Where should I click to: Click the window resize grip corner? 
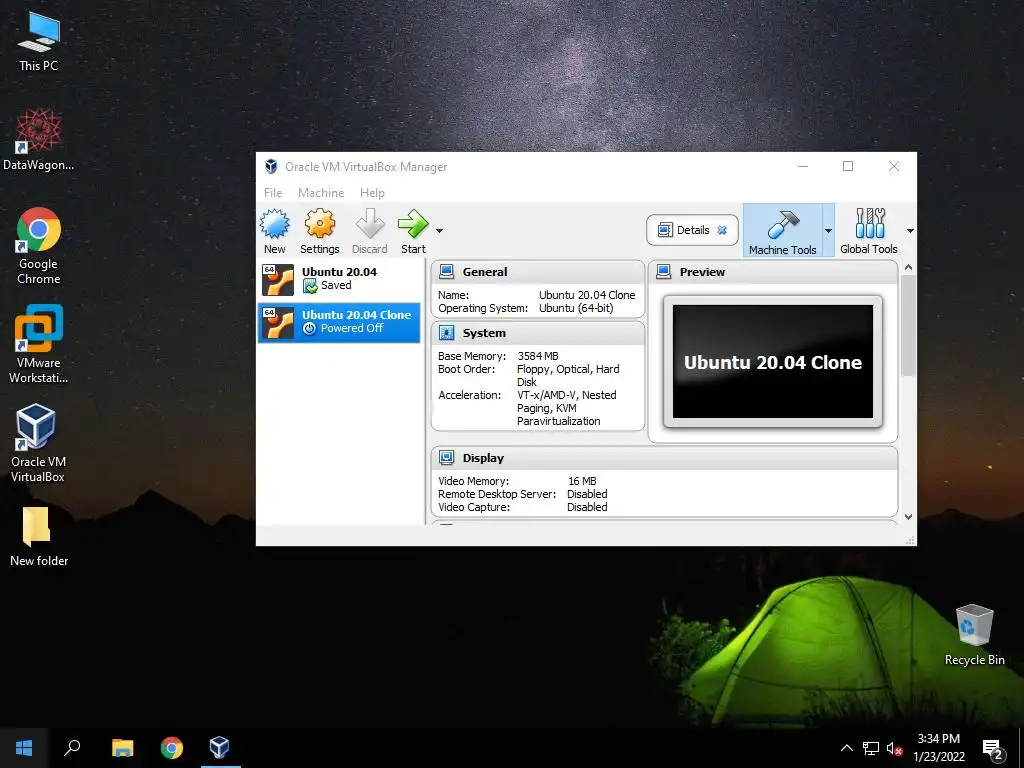point(910,540)
